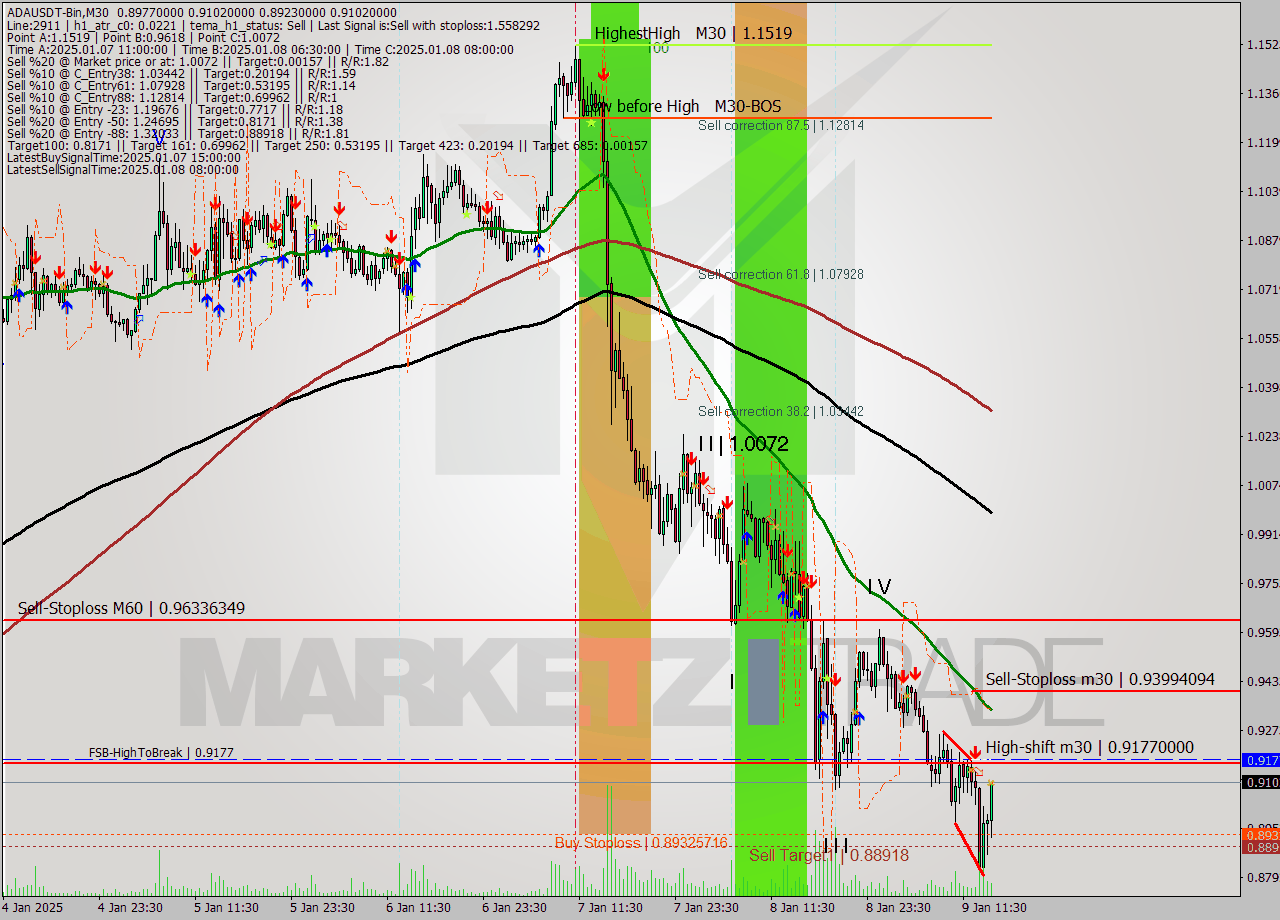
Task: Click the blue 0.917 price tag on the axis
Action: (1260, 760)
